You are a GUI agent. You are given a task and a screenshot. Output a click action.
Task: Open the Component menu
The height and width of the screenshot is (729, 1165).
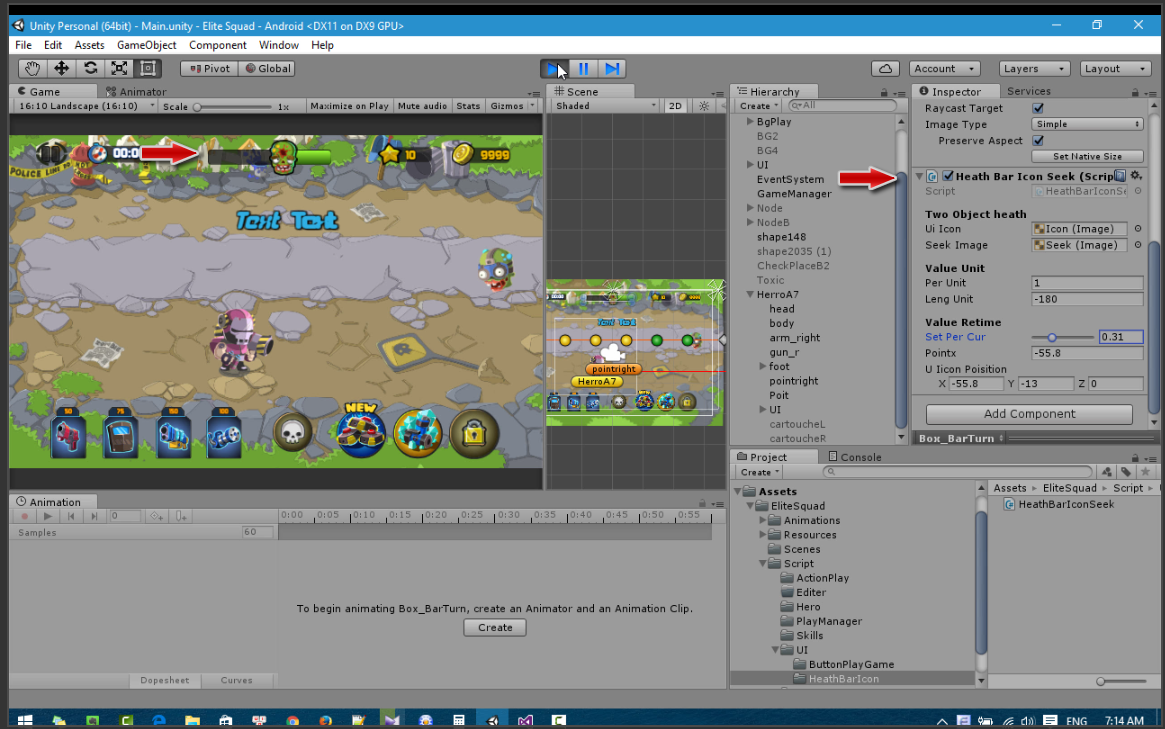[x=218, y=45]
